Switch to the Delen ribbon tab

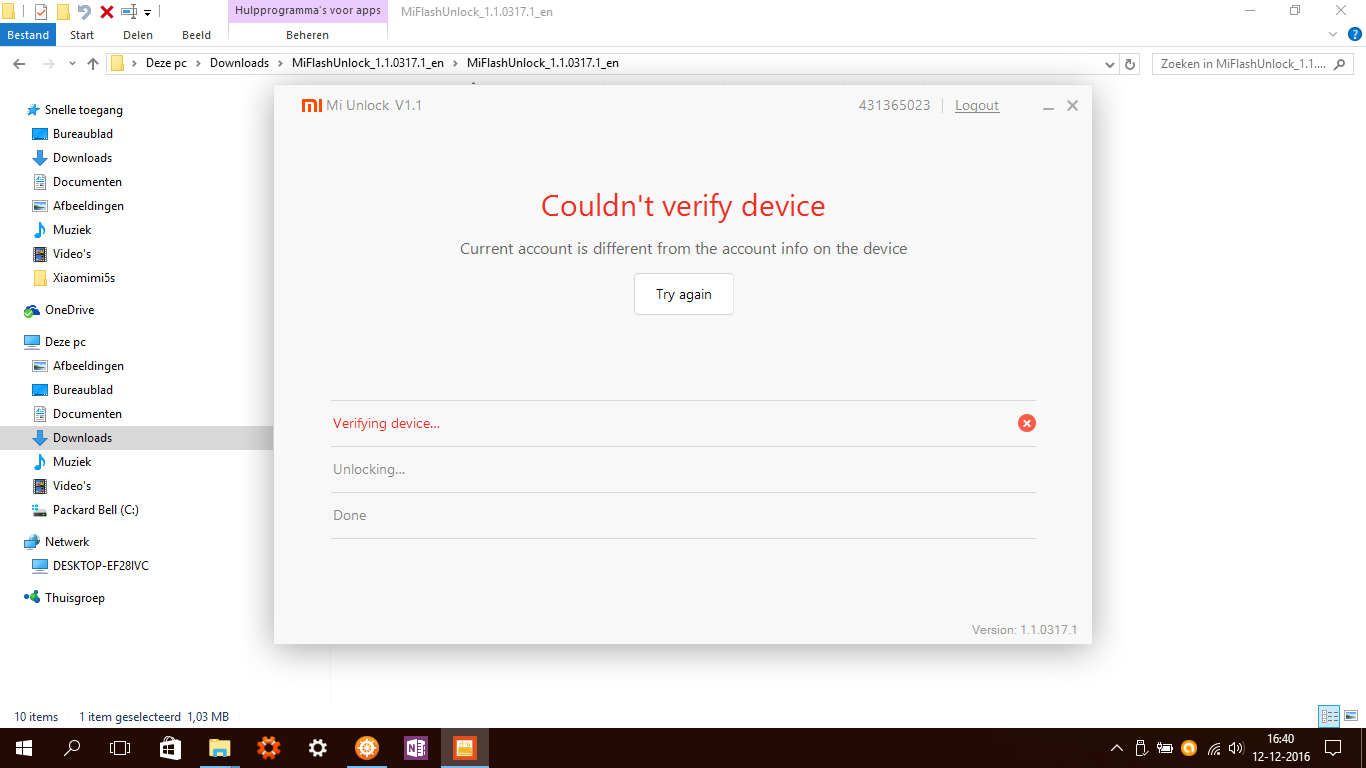138,35
